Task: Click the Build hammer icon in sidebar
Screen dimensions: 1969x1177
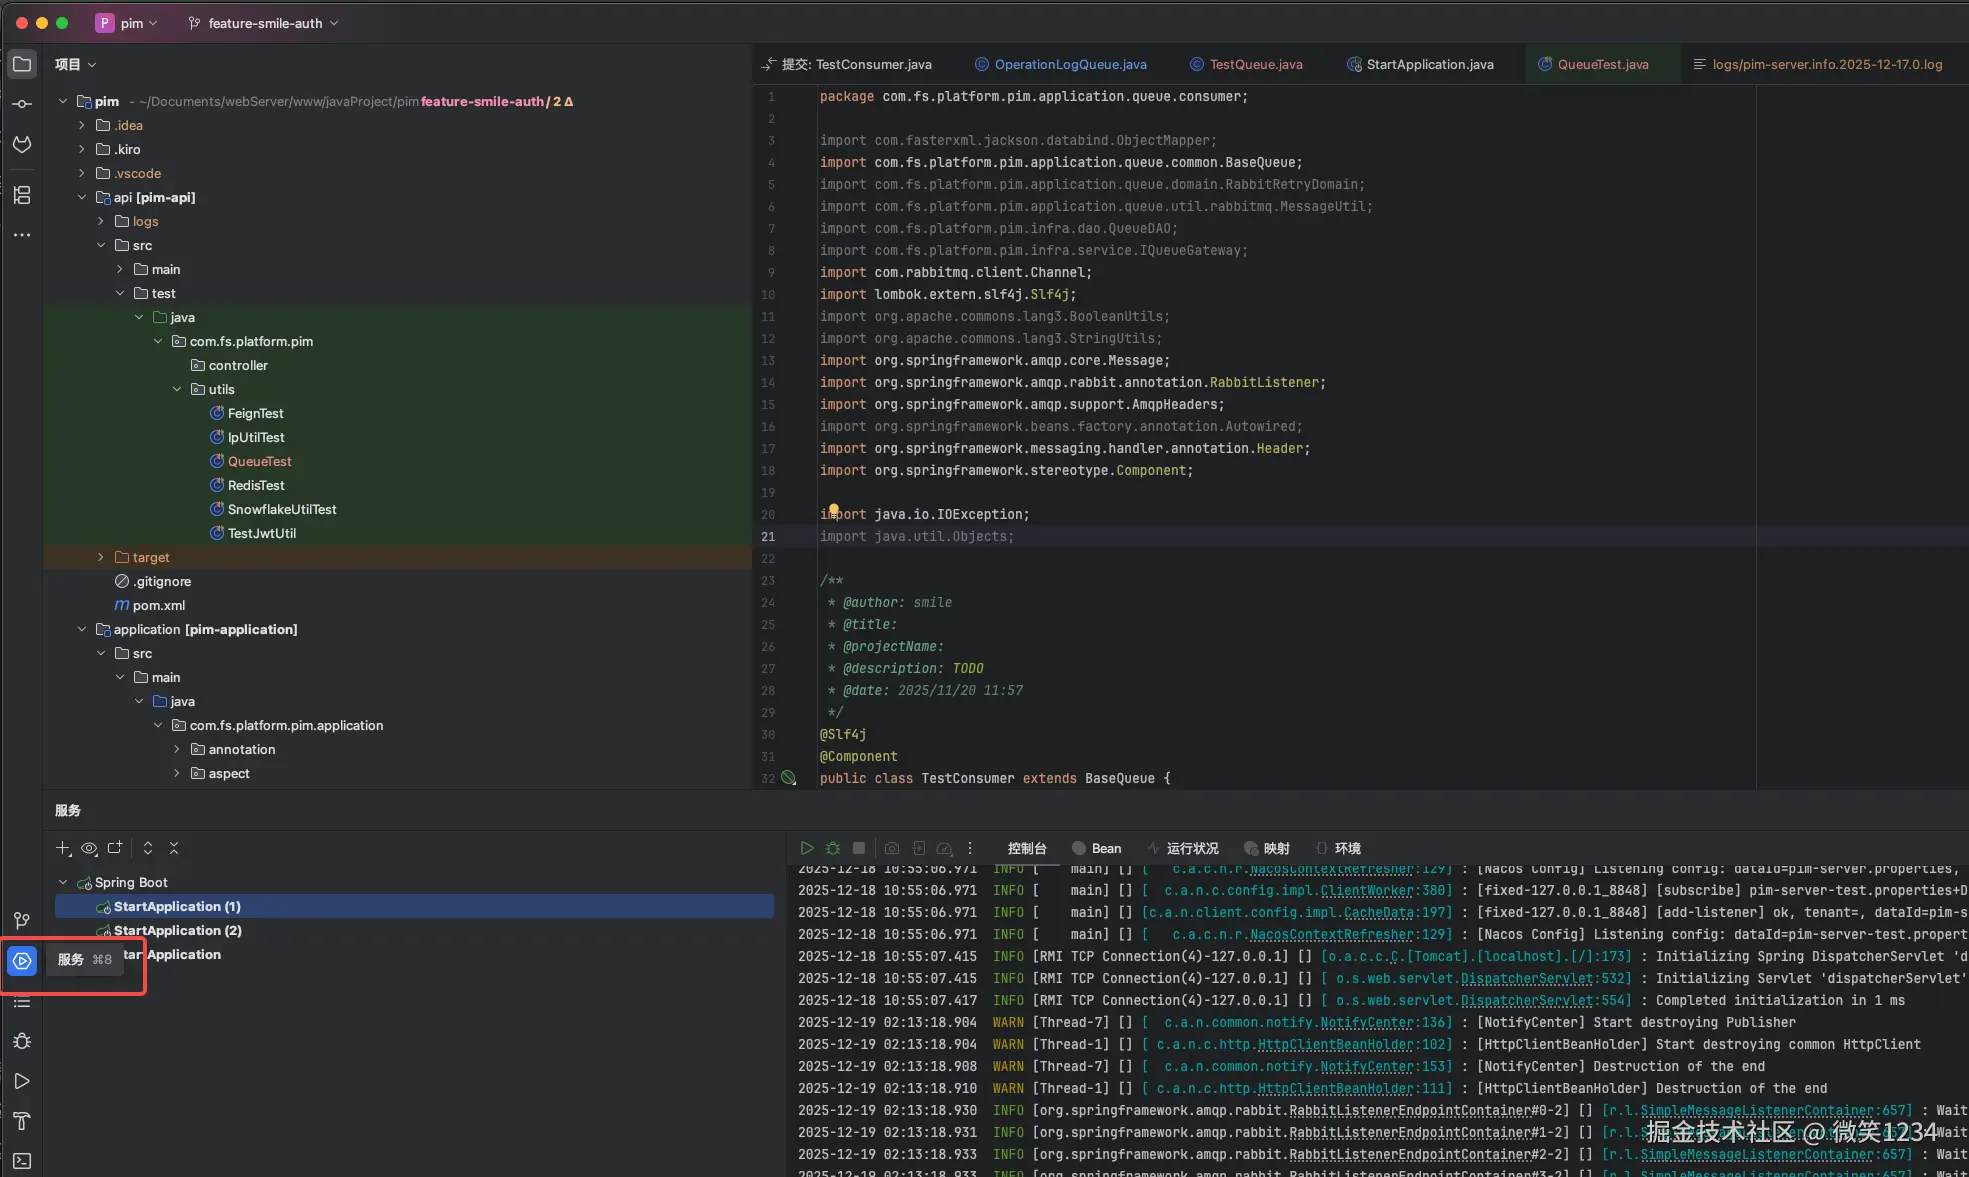Action: tap(22, 1121)
